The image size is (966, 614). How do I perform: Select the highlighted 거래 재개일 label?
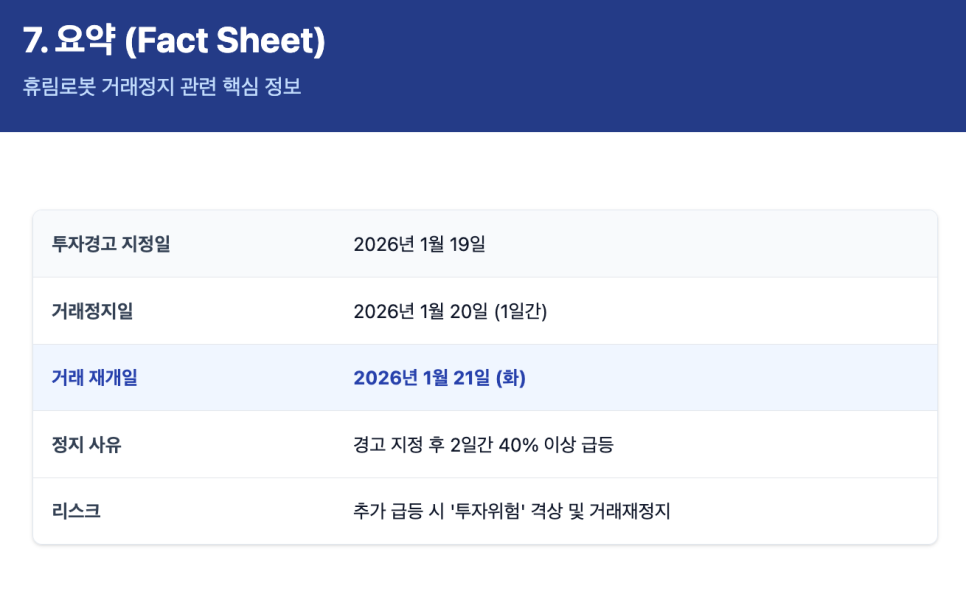pos(94,378)
